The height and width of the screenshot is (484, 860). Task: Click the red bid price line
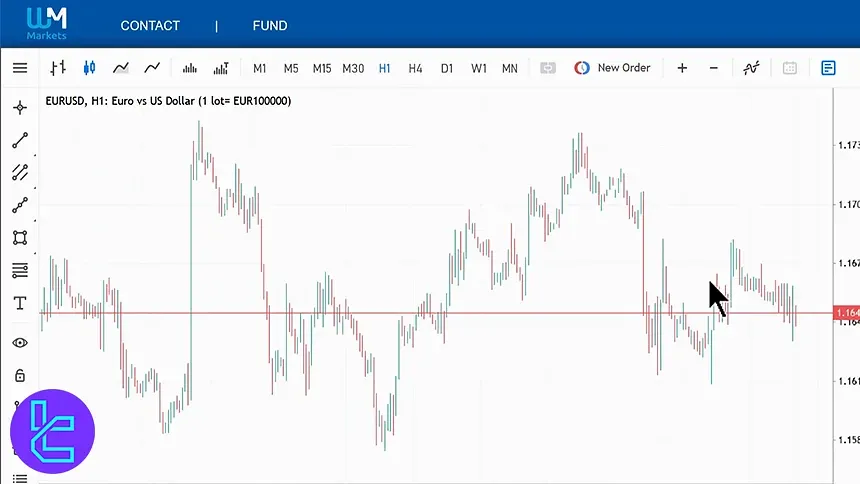(x=436, y=313)
